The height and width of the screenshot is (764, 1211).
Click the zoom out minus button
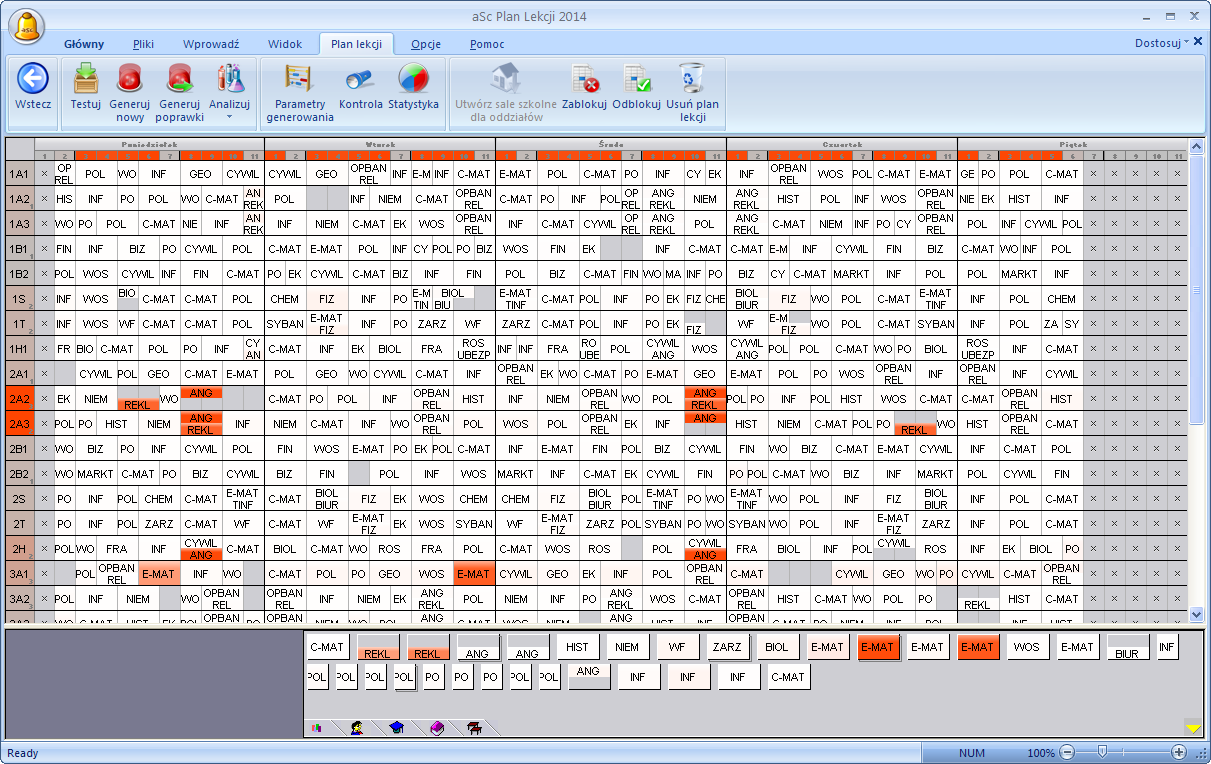[1068, 752]
